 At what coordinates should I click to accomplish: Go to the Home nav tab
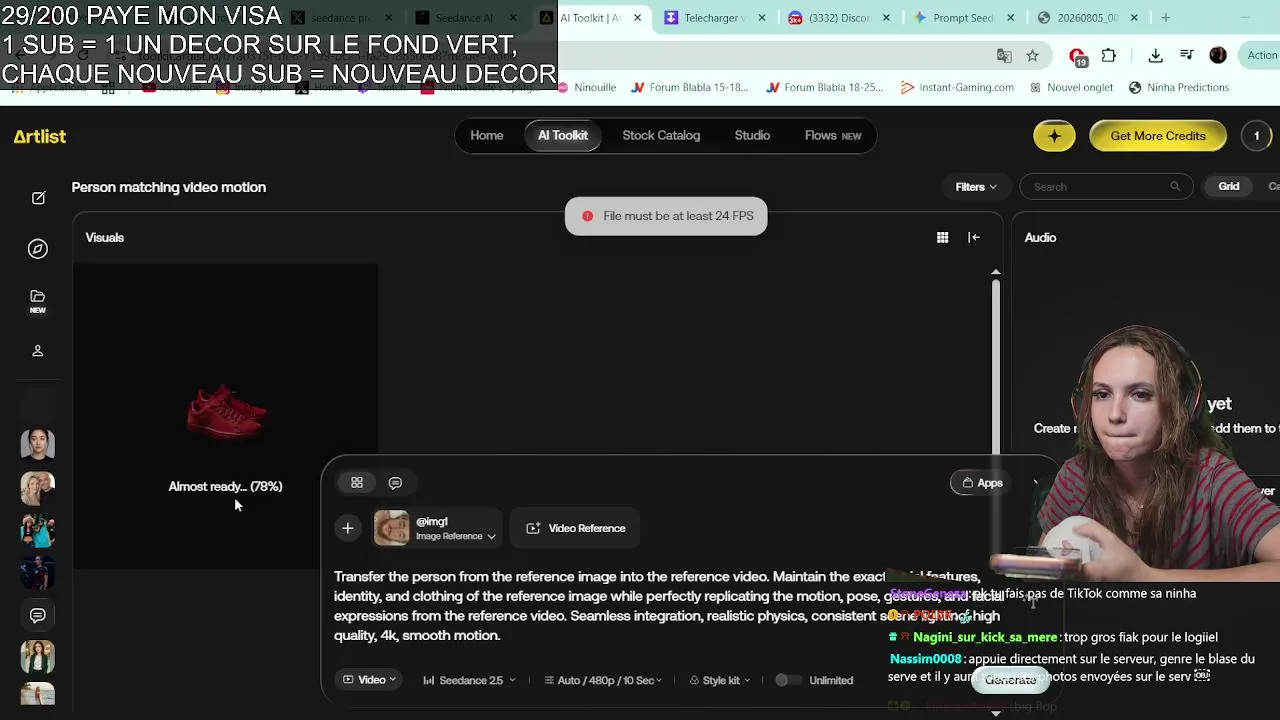point(487,136)
